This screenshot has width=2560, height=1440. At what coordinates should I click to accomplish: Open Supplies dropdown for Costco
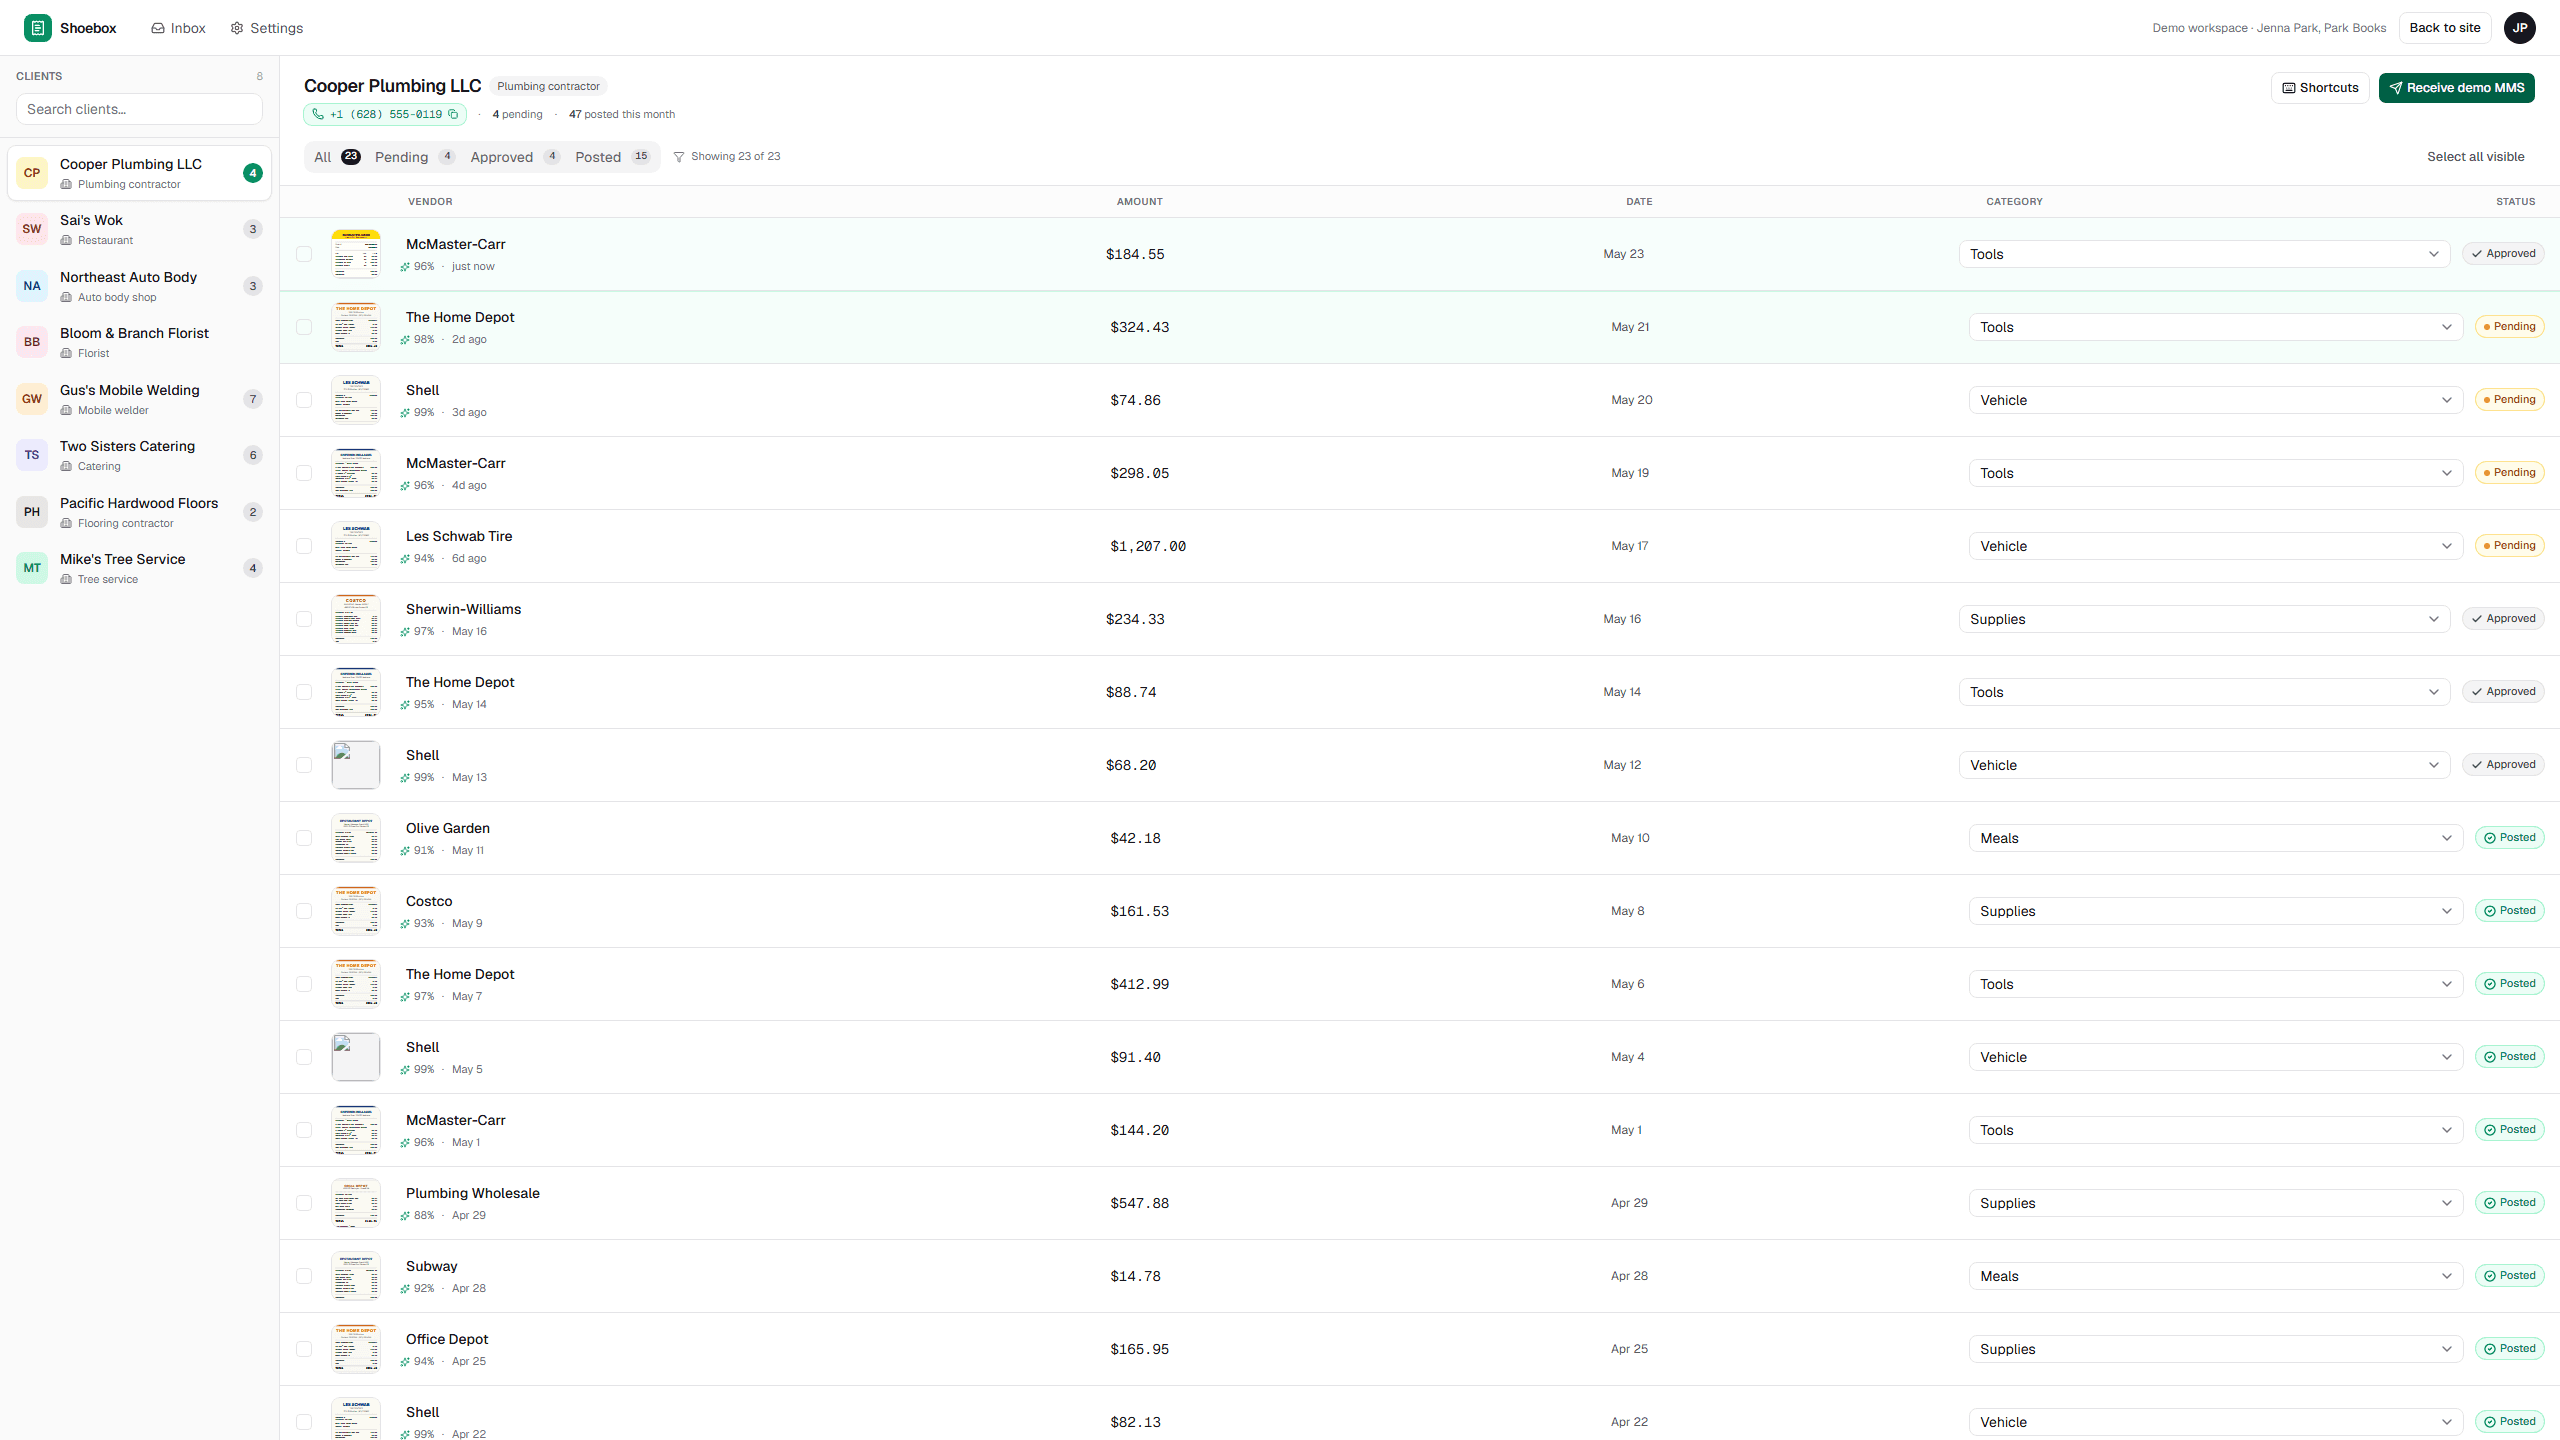click(2216, 911)
